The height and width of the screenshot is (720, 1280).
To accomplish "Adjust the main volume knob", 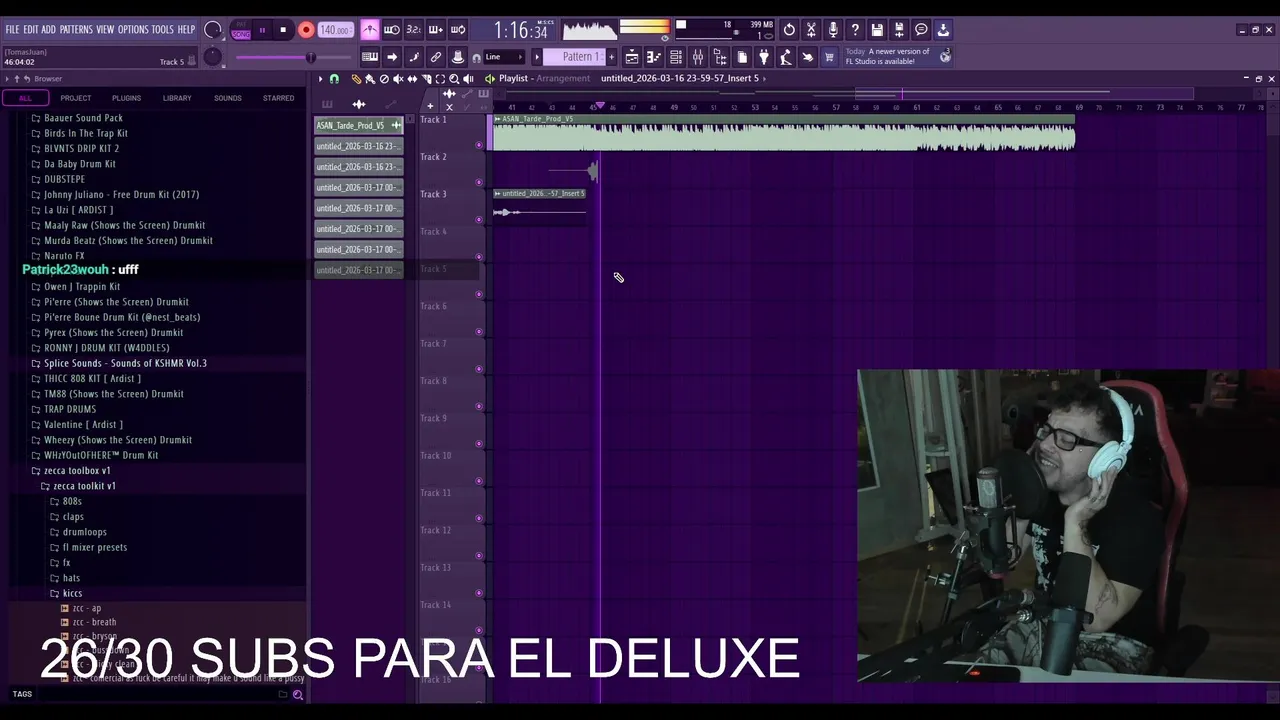I will (213, 30).
